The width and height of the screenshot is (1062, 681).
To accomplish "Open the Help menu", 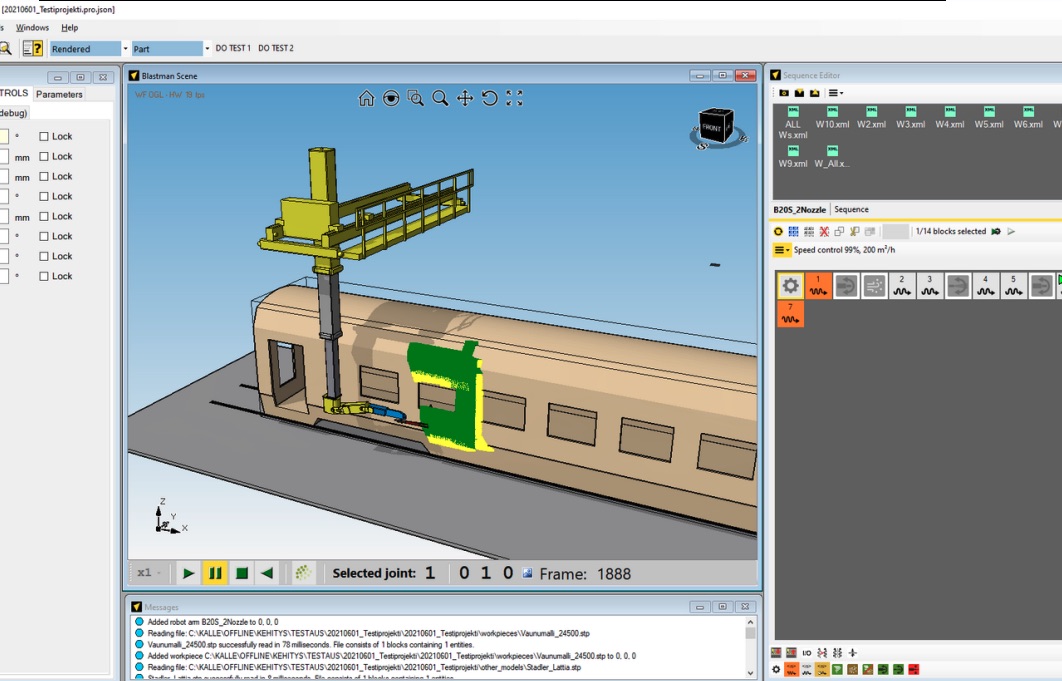I will click(69, 28).
